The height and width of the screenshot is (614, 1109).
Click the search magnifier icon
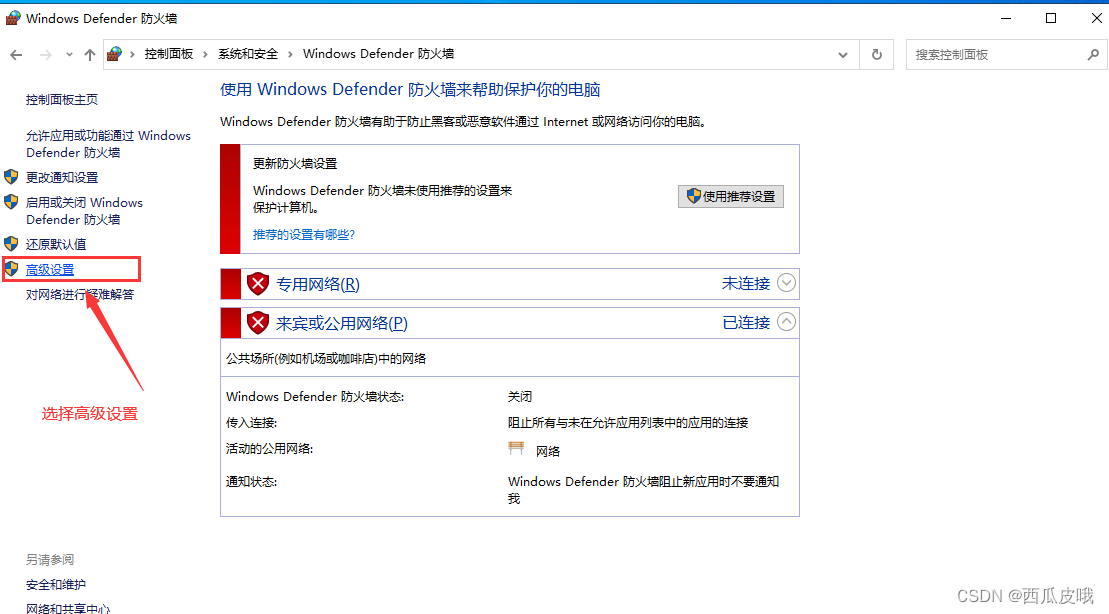[1093, 54]
